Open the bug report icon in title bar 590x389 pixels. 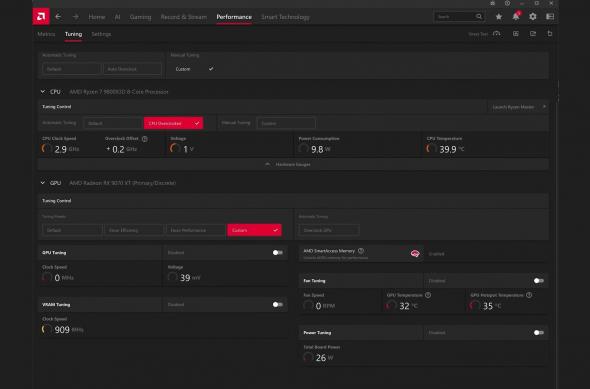point(493,3)
